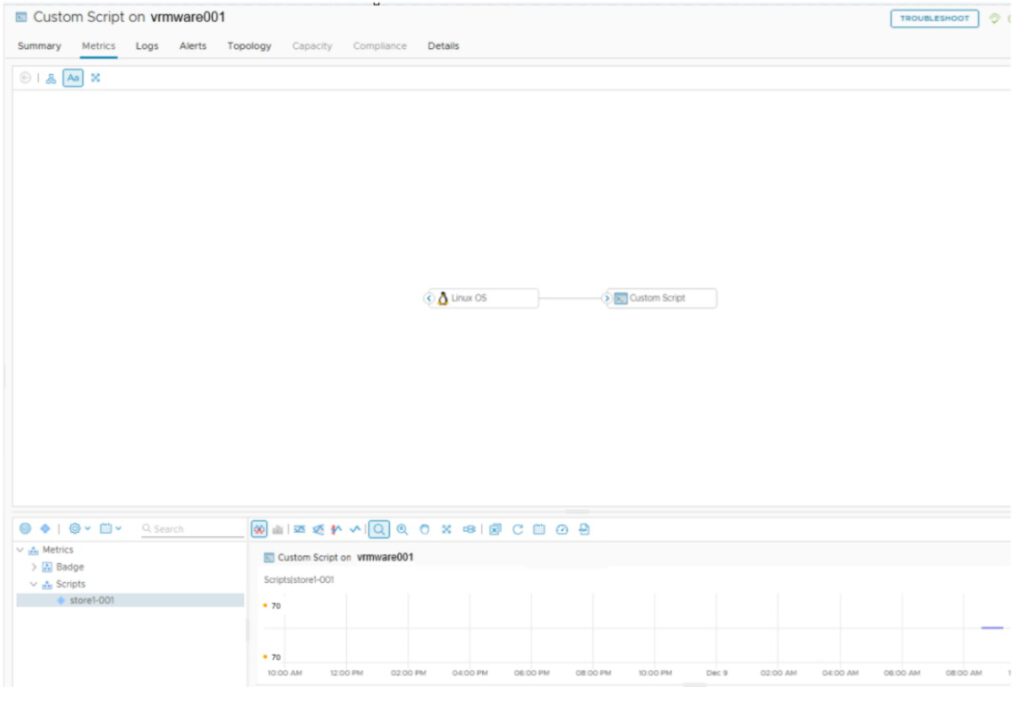Click the TROUBLESHOOT button

click(934, 19)
